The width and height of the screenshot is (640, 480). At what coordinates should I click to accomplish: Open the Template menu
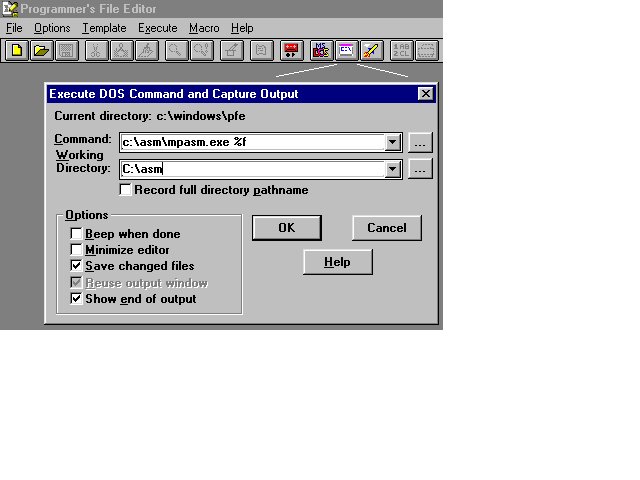[104, 28]
